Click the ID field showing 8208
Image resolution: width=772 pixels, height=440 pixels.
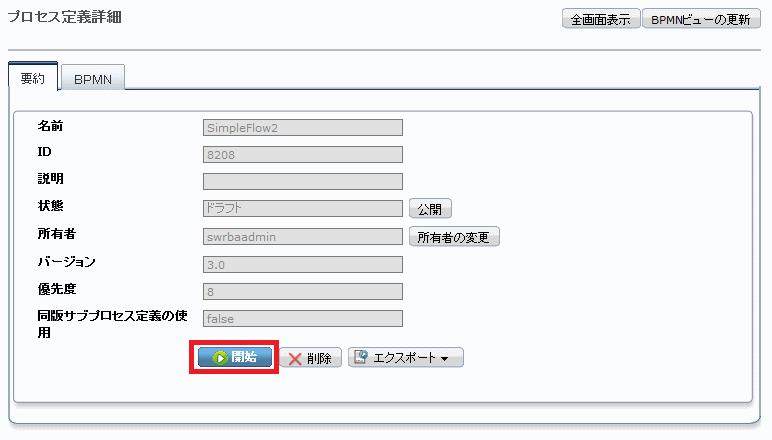tap(303, 155)
